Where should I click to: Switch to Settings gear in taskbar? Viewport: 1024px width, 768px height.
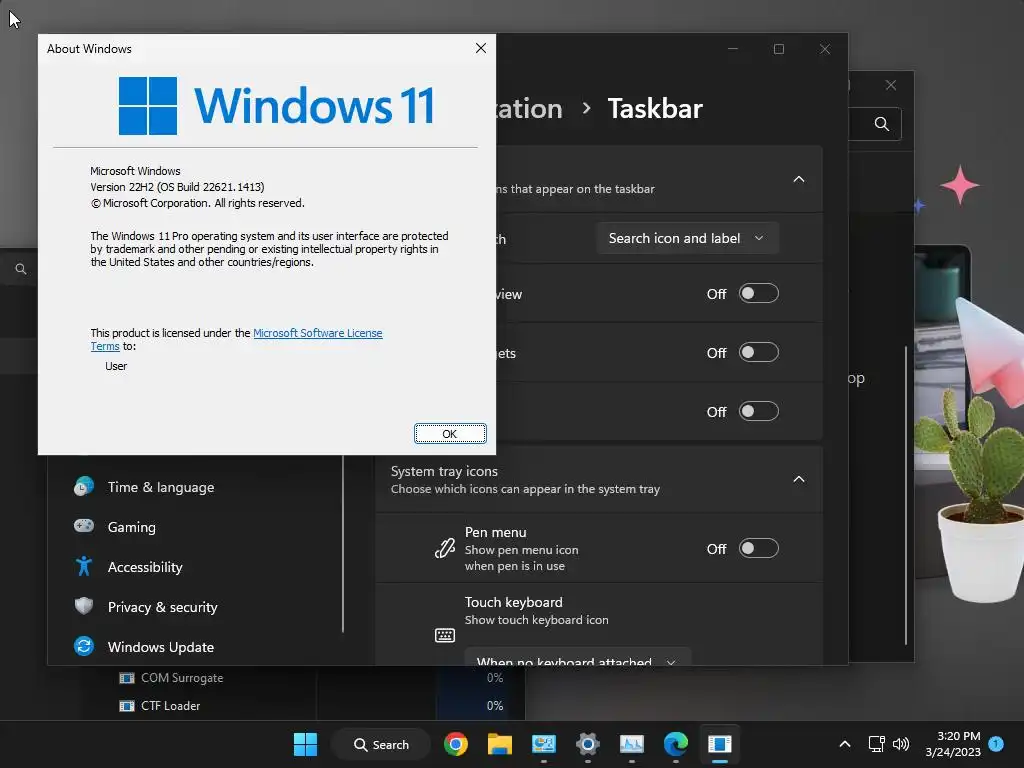click(x=588, y=744)
